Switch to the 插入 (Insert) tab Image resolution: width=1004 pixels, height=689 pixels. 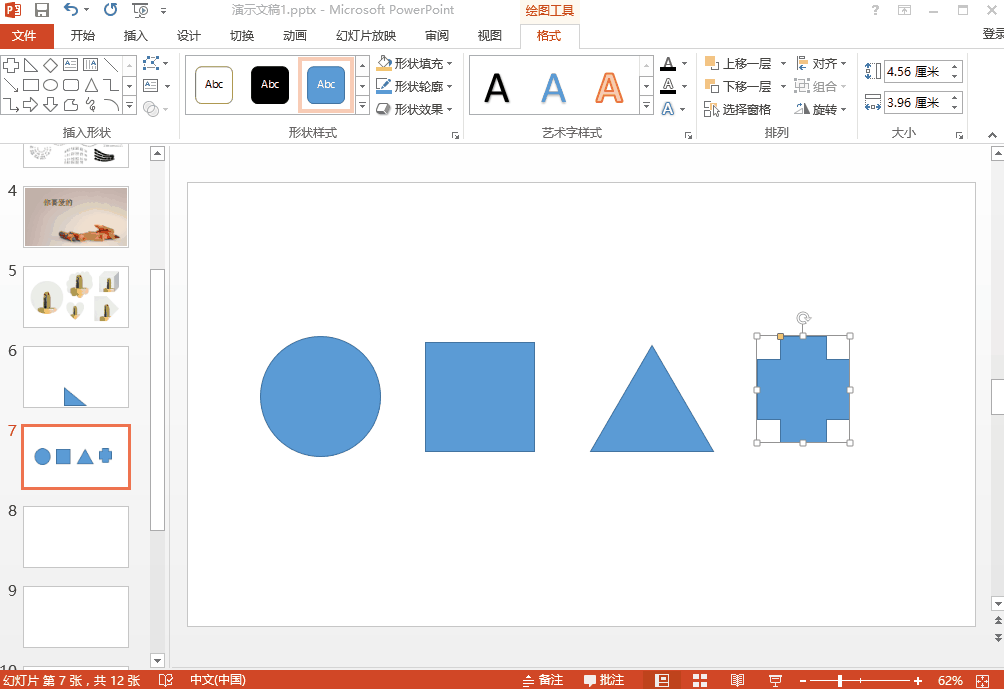click(x=135, y=36)
